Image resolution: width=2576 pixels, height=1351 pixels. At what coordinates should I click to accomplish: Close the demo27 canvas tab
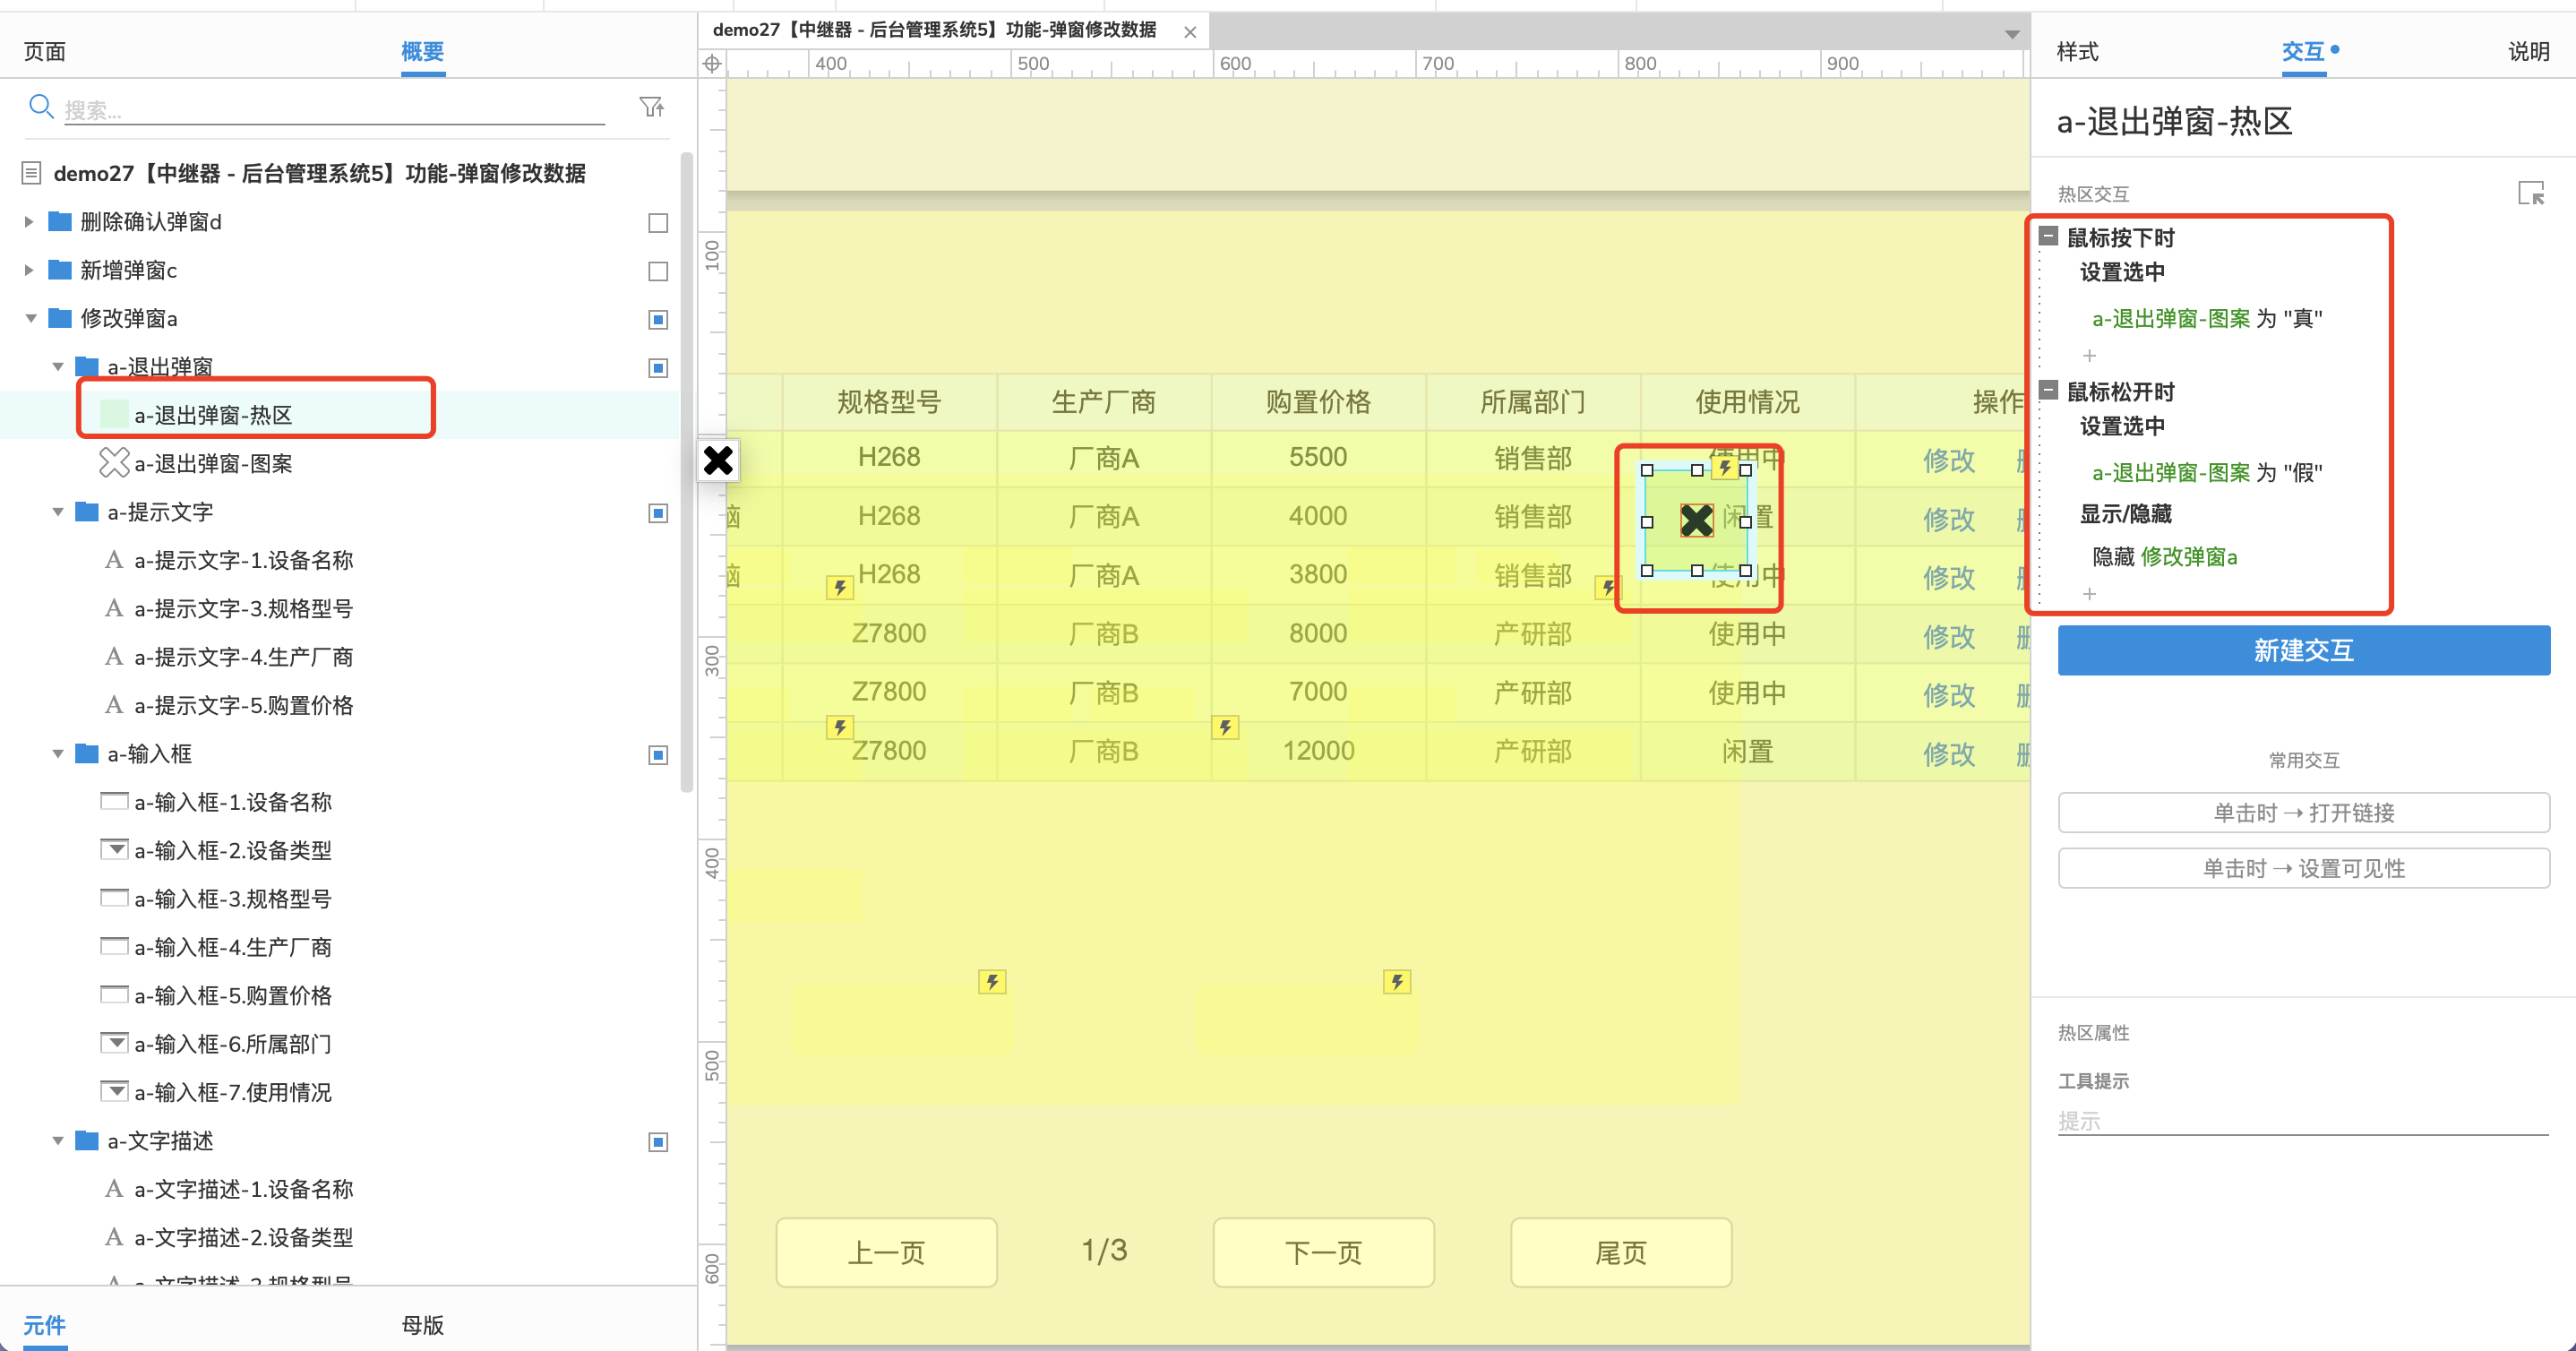[1190, 32]
